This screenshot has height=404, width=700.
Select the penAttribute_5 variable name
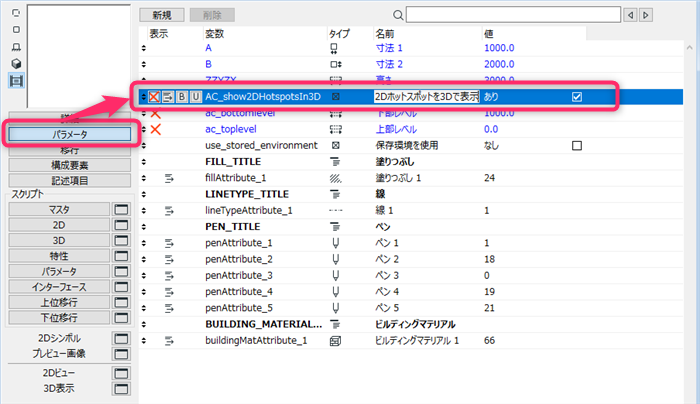tap(239, 308)
